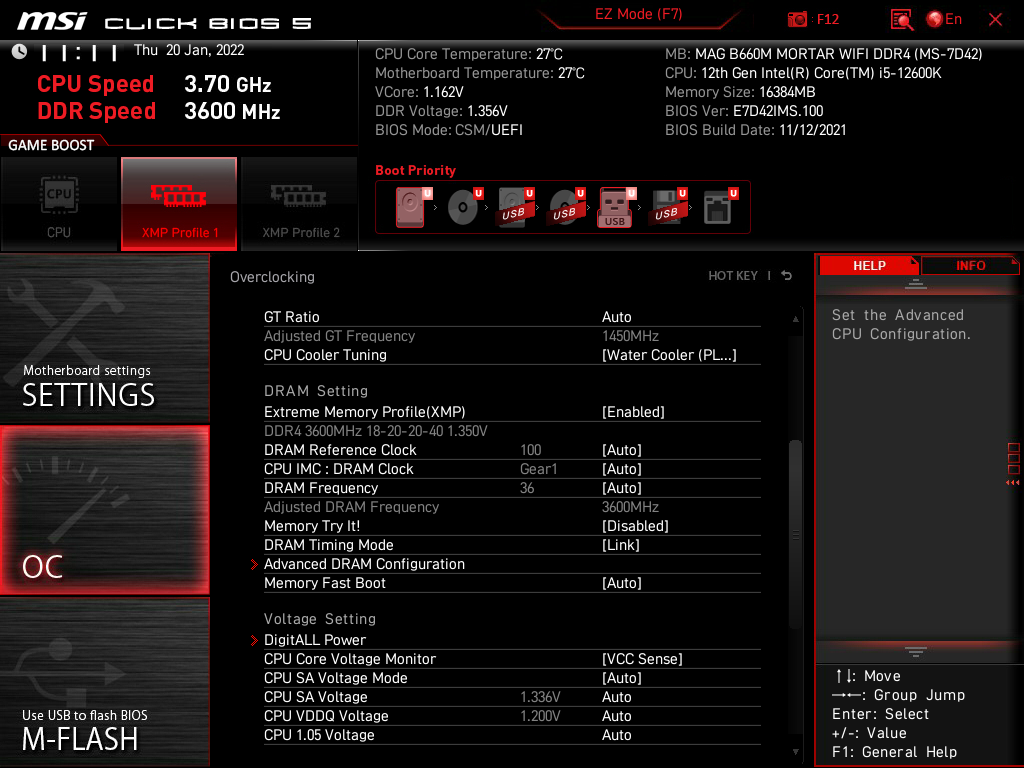This screenshot has width=1024, height=768.
Task: Open Extreme Memory Profile(XMP) Enabled dropdown
Action: coord(633,412)
